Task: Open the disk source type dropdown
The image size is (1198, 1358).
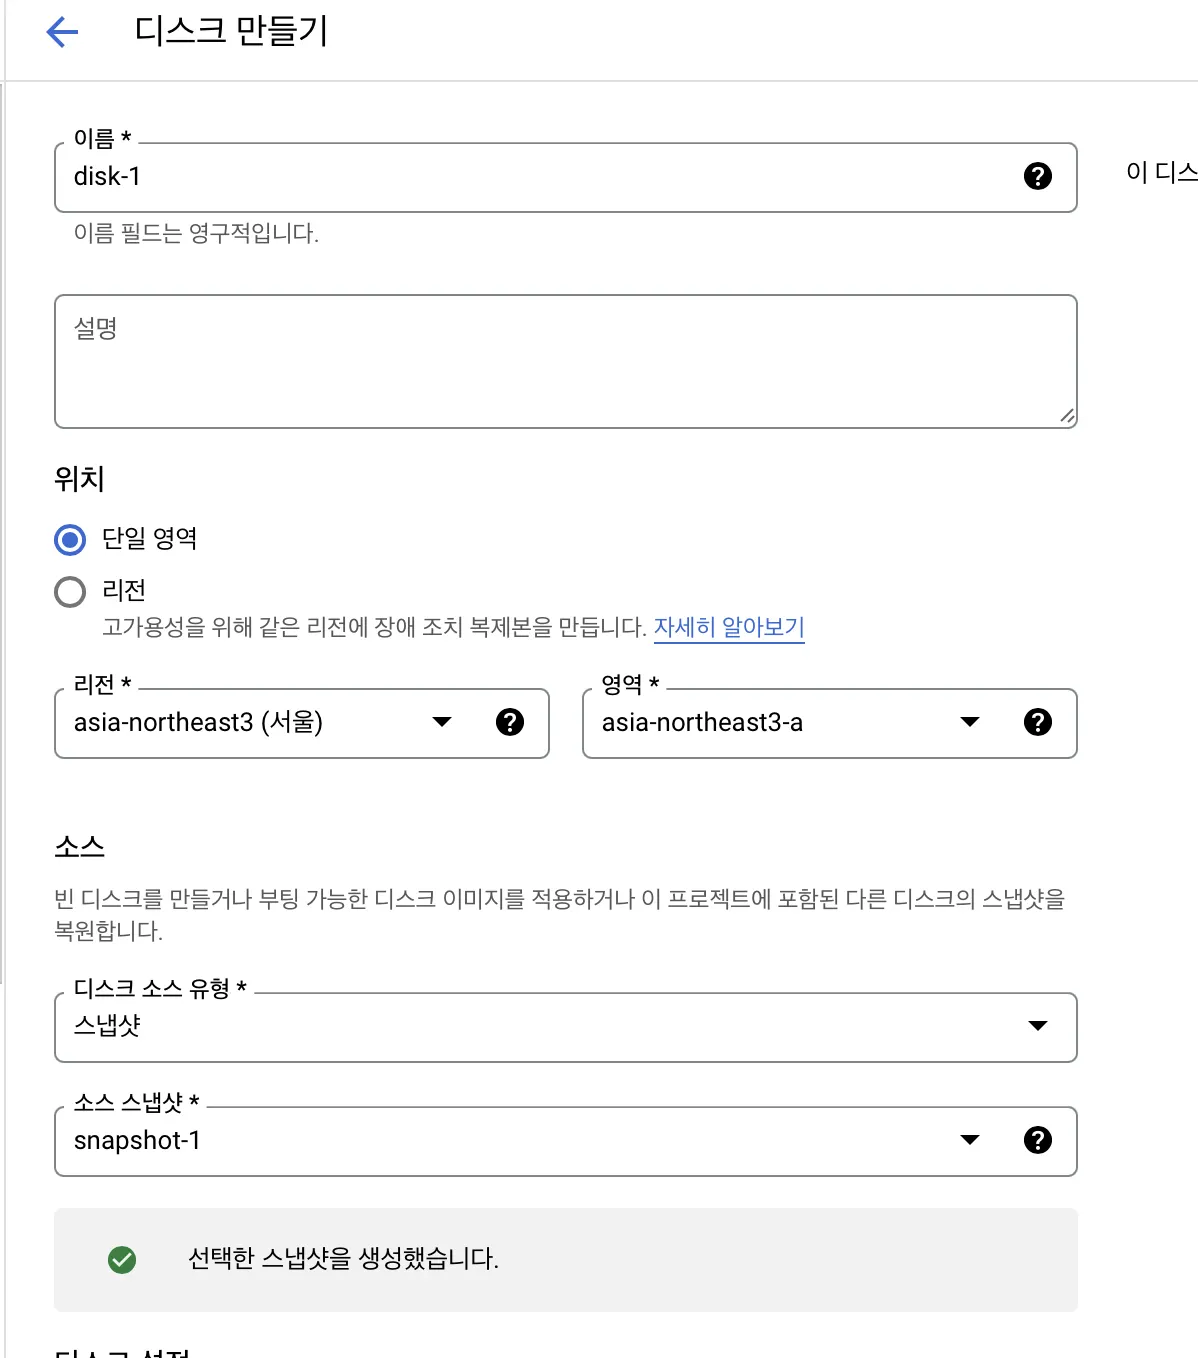Action: coord(1037,1027)
